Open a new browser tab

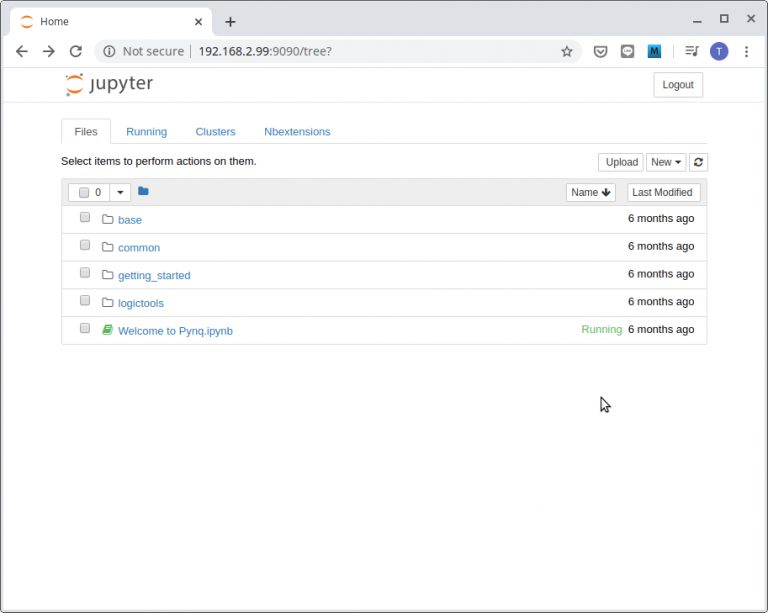[230, 21]
